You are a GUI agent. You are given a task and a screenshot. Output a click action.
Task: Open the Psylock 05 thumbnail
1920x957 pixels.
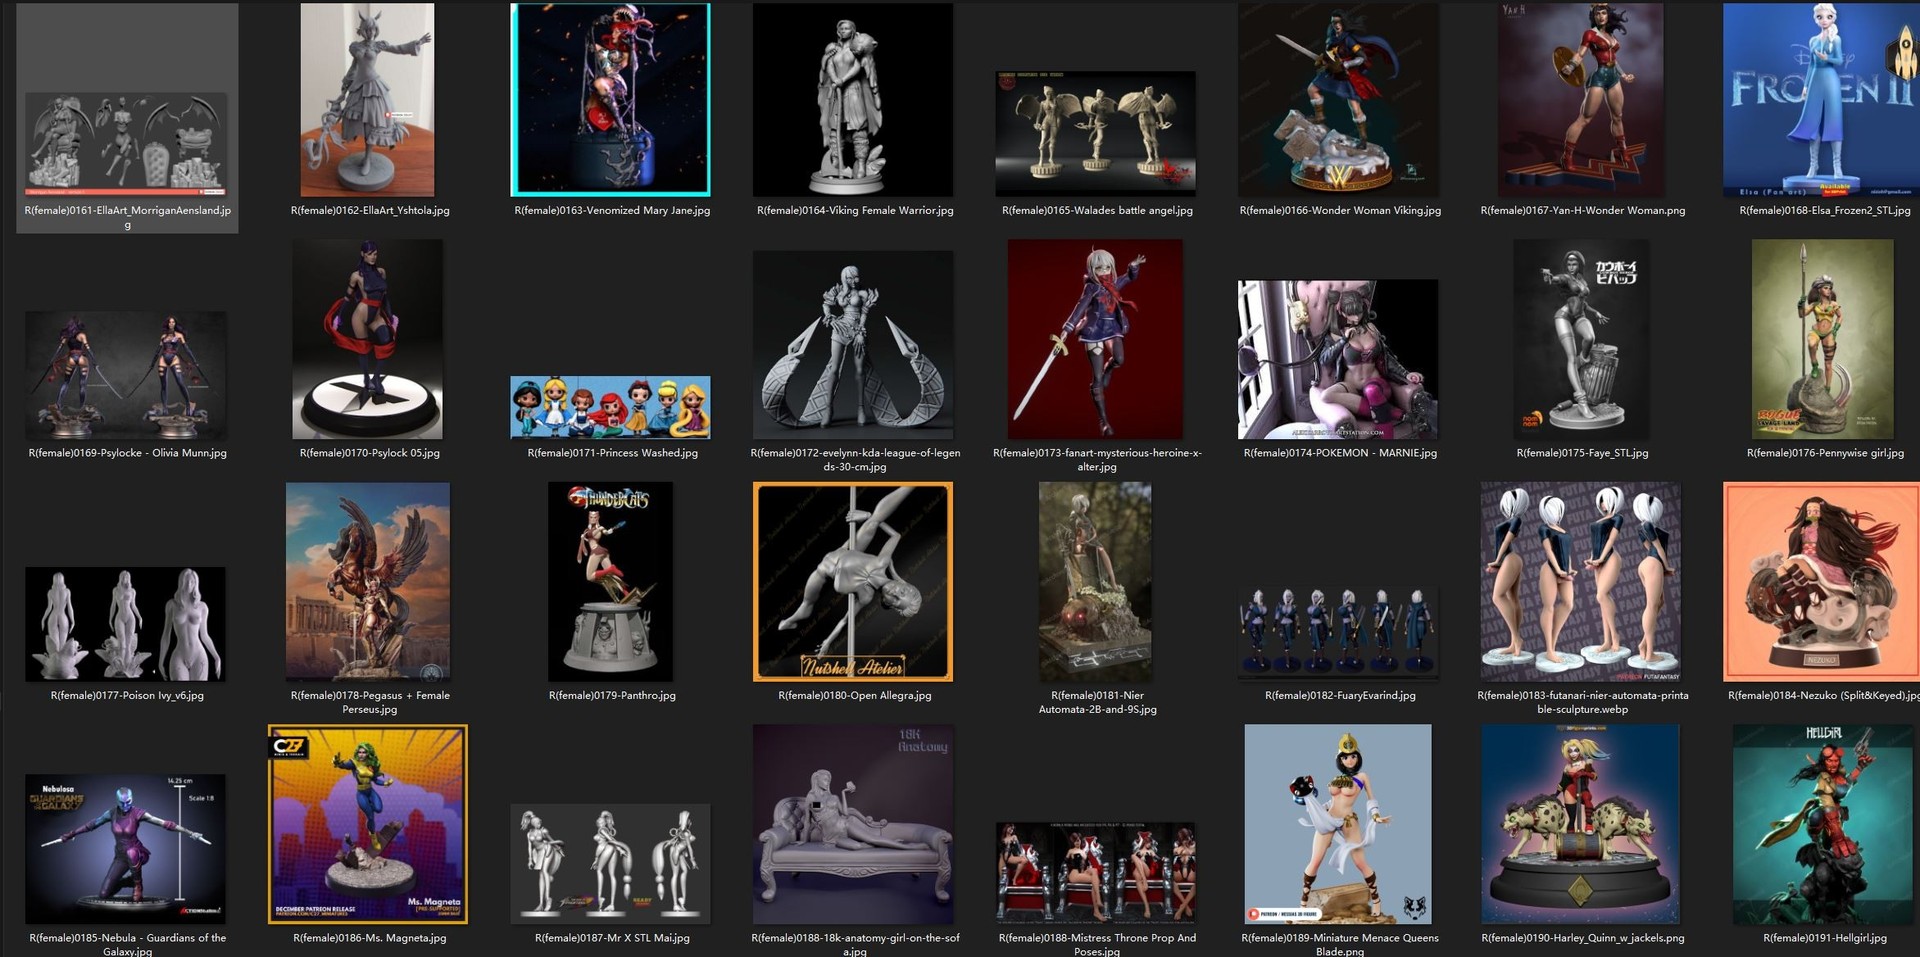click(x=368, y=340)
